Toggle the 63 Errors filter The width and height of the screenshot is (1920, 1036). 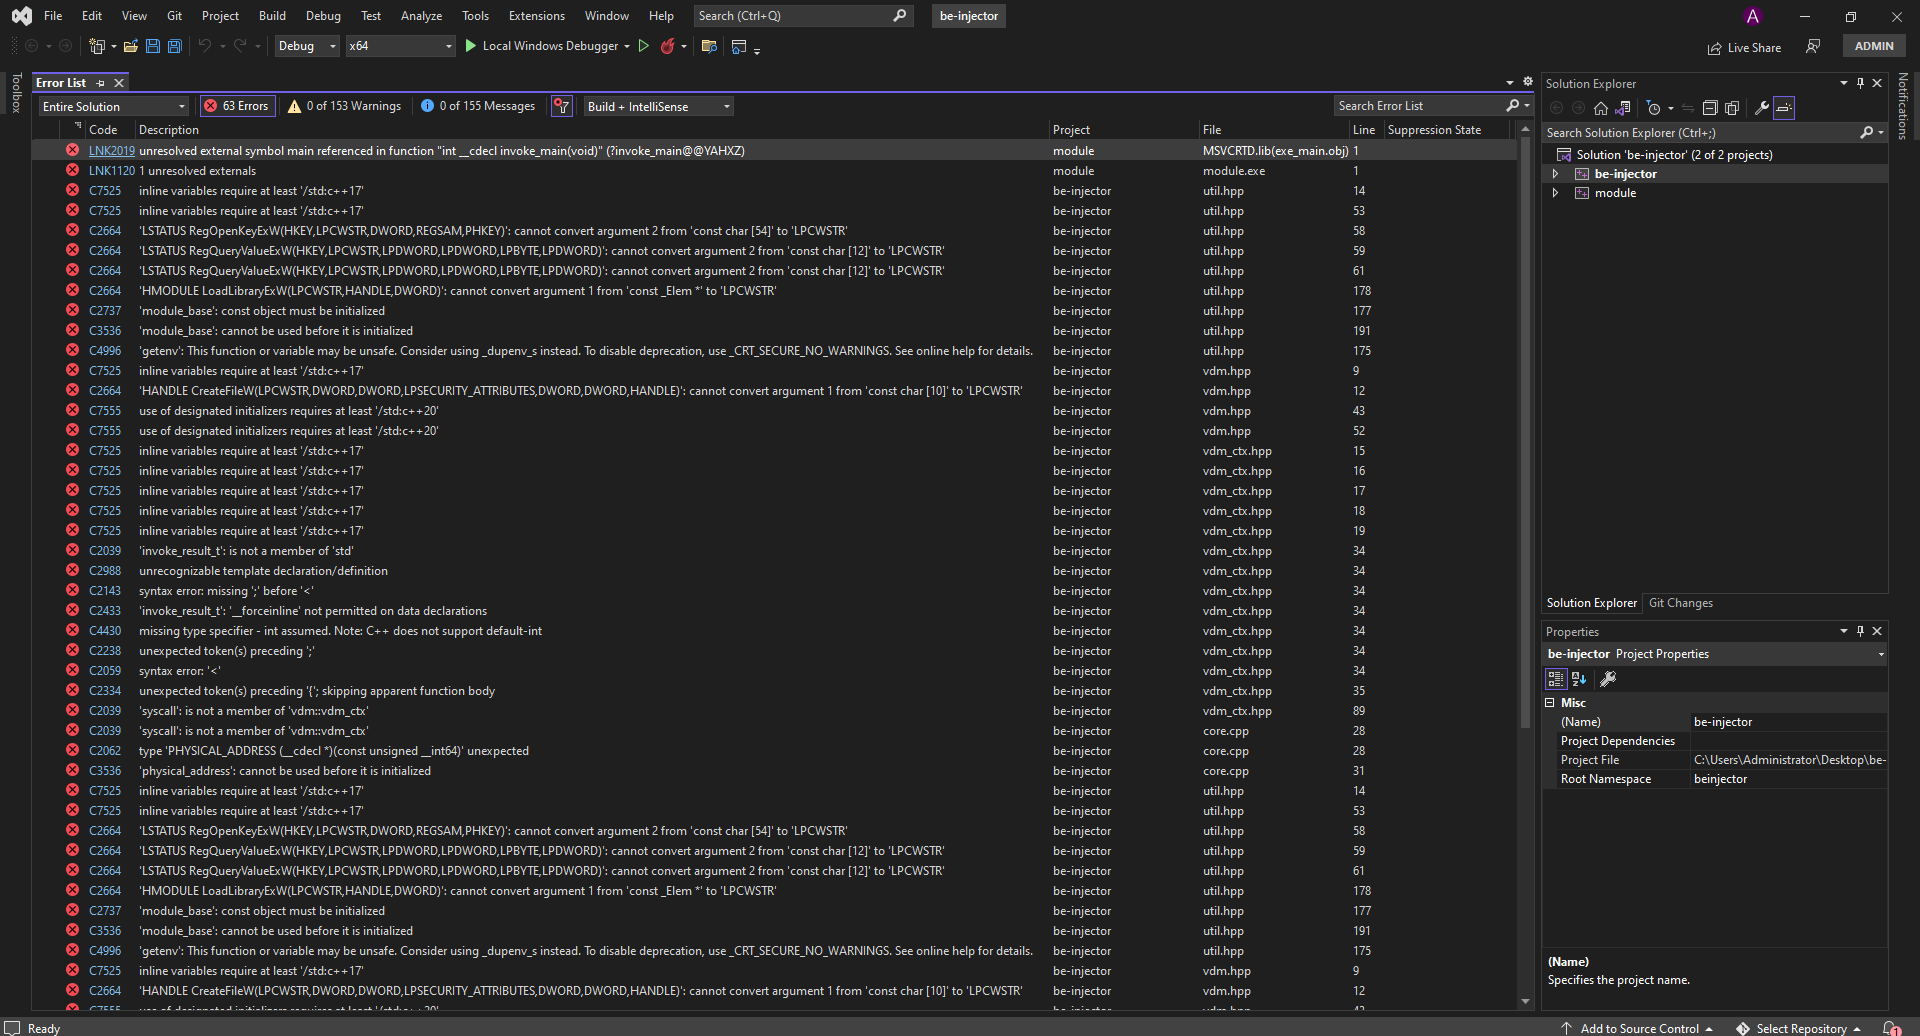point(236,106)
